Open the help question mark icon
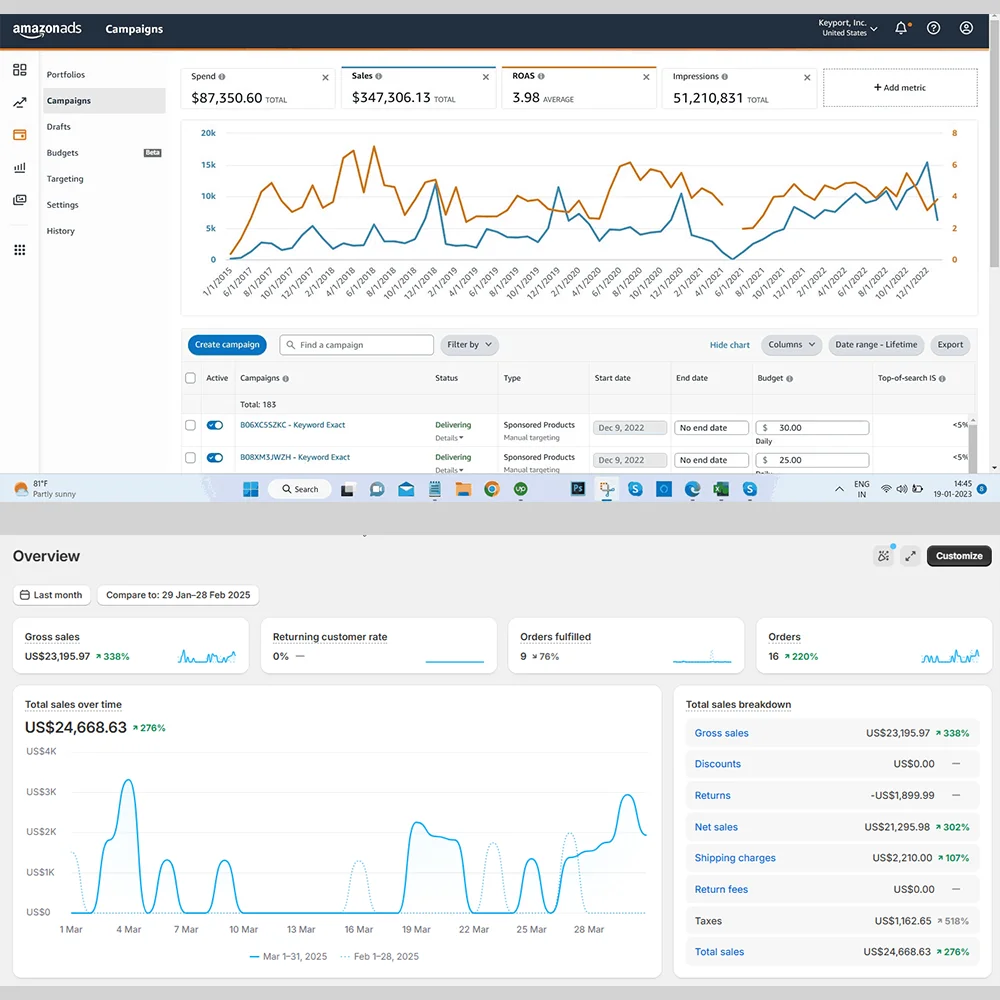Viewport: 1000px width, 1000px height. pyautogui.click(x=933, y=29)
